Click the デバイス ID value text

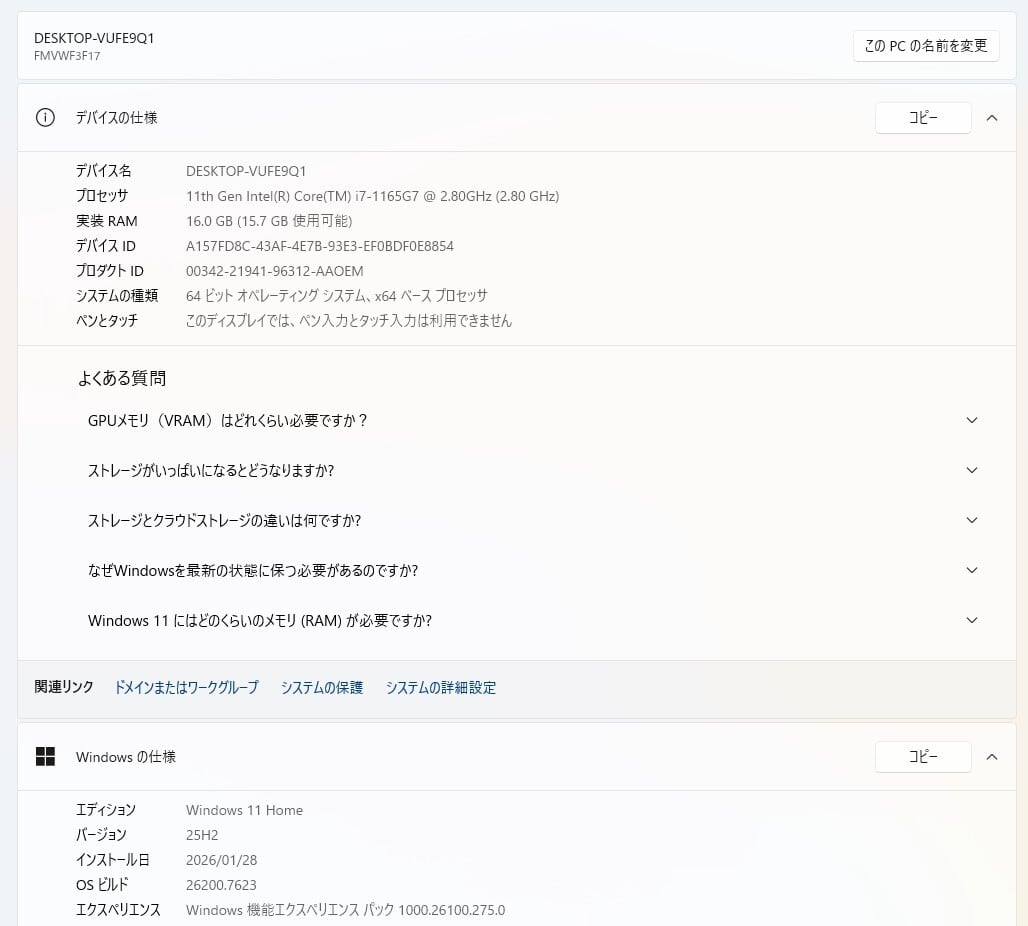point(319,246)
